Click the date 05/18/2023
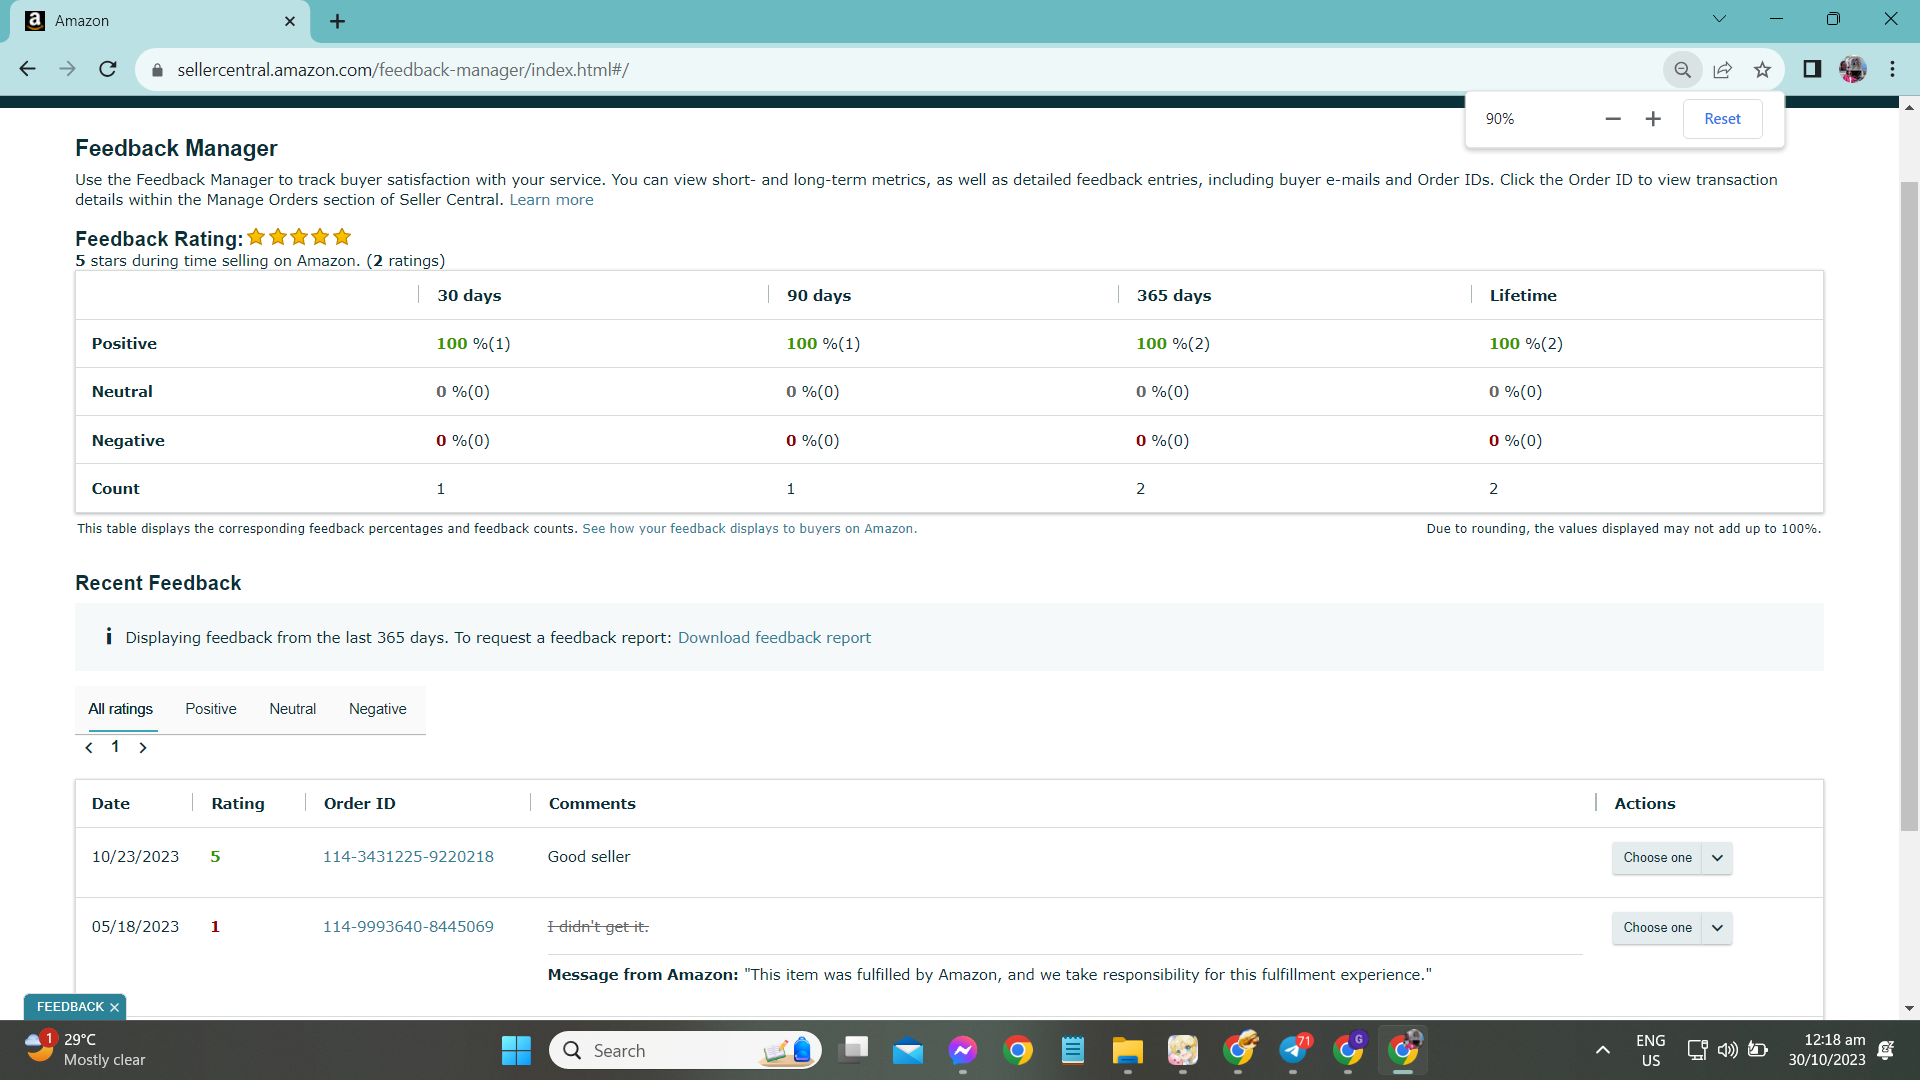The height and width of the screenshot is (1080, 1920). pos(135,927)
